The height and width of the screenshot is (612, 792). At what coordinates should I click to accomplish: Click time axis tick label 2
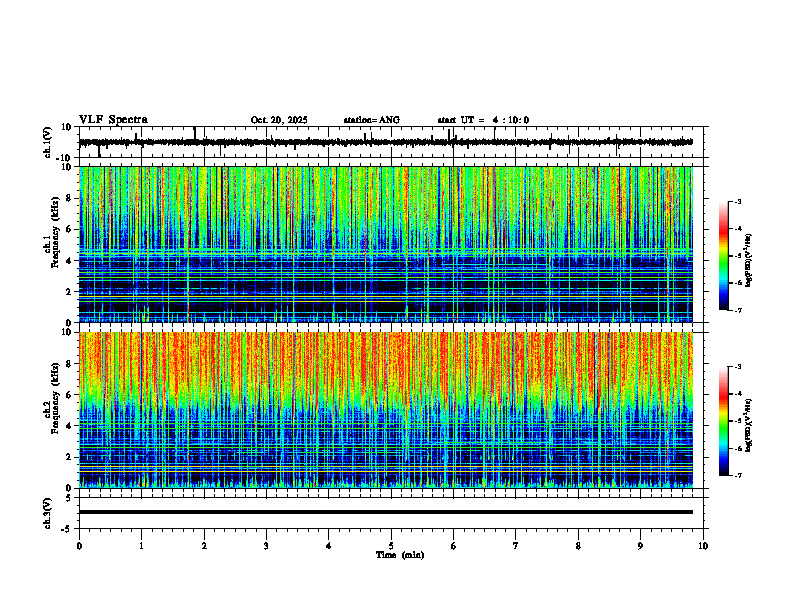[204, 546]
